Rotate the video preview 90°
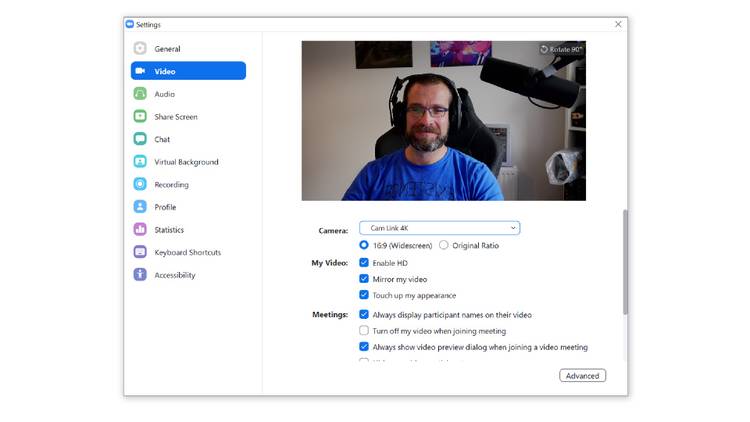 [x=561, y=49]
